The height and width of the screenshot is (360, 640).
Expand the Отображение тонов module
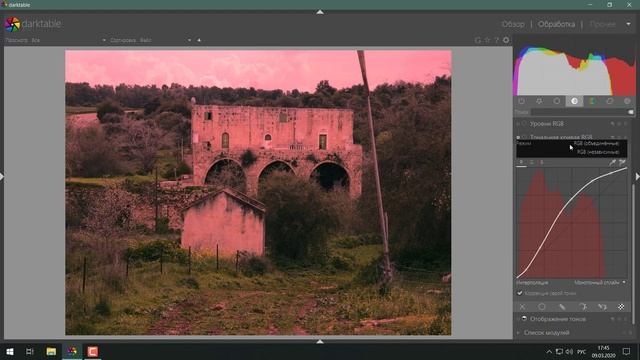point(558,319)
